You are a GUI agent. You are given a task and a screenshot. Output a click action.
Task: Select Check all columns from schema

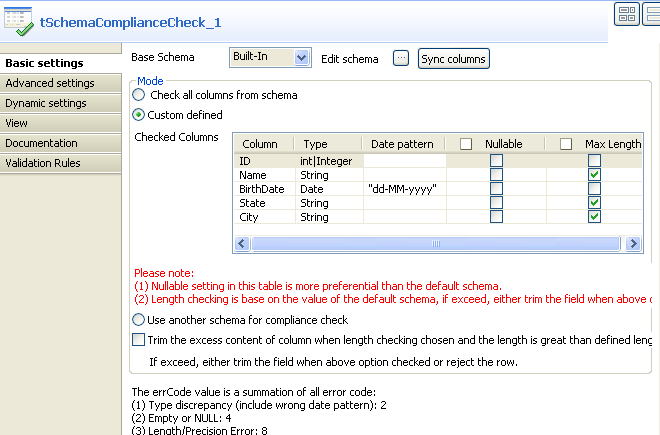tap(138, 95)
